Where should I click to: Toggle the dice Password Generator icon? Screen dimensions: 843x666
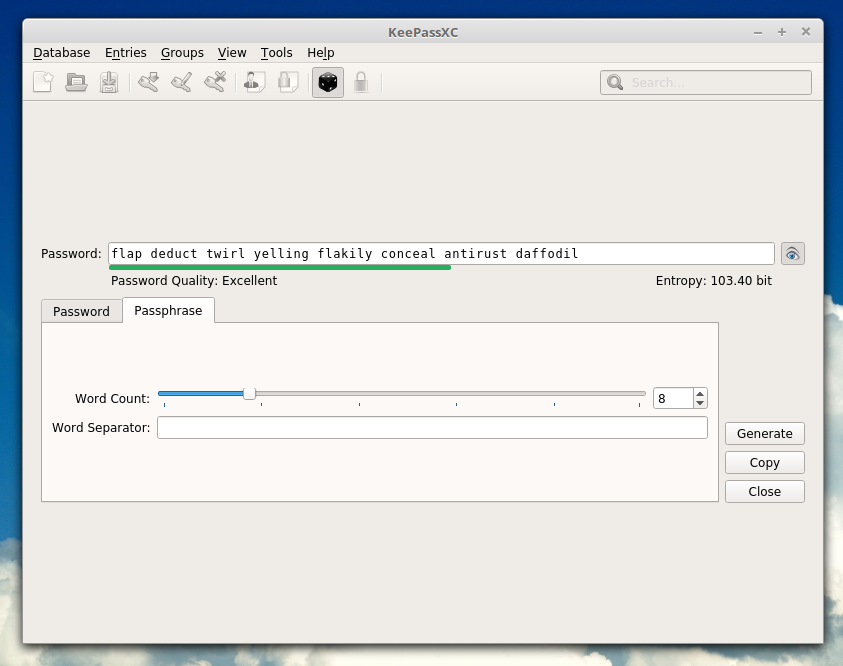[x=328, y=82]
